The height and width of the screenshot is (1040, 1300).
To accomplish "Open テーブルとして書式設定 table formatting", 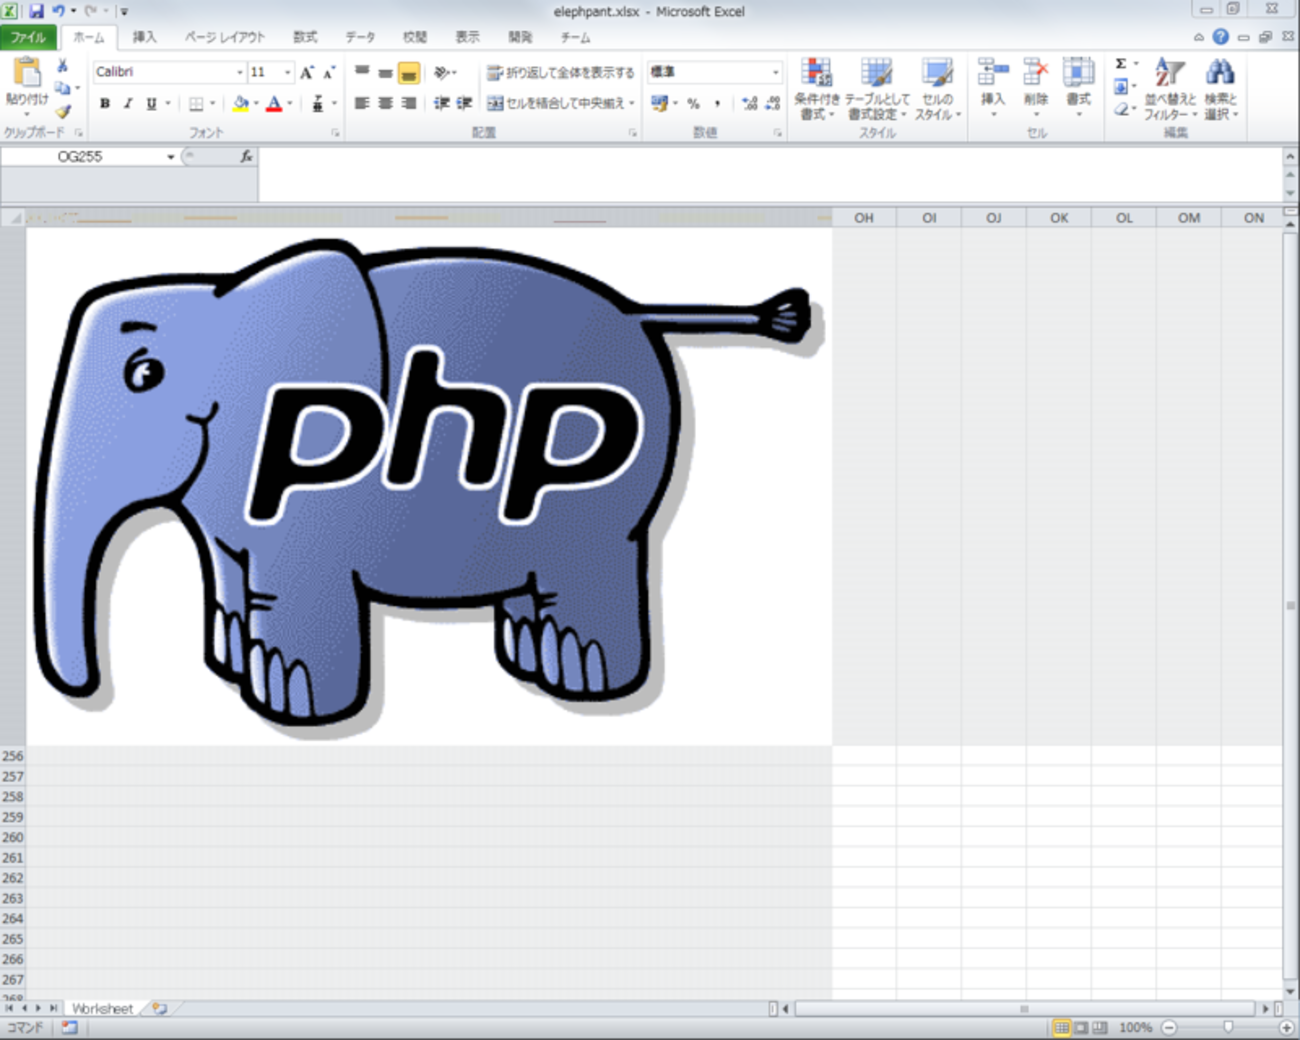I will click(x=877, y=89).
